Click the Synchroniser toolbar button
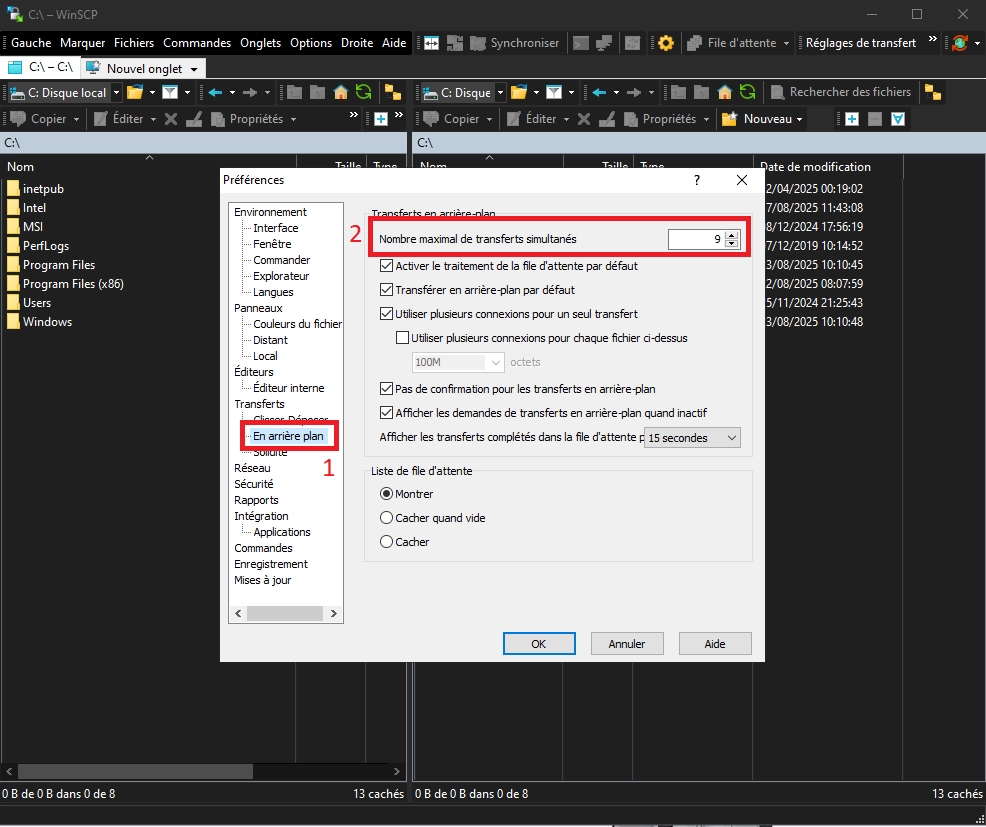Image resolution: width=986 pixels, height=827 pixels. pos(514,43)
